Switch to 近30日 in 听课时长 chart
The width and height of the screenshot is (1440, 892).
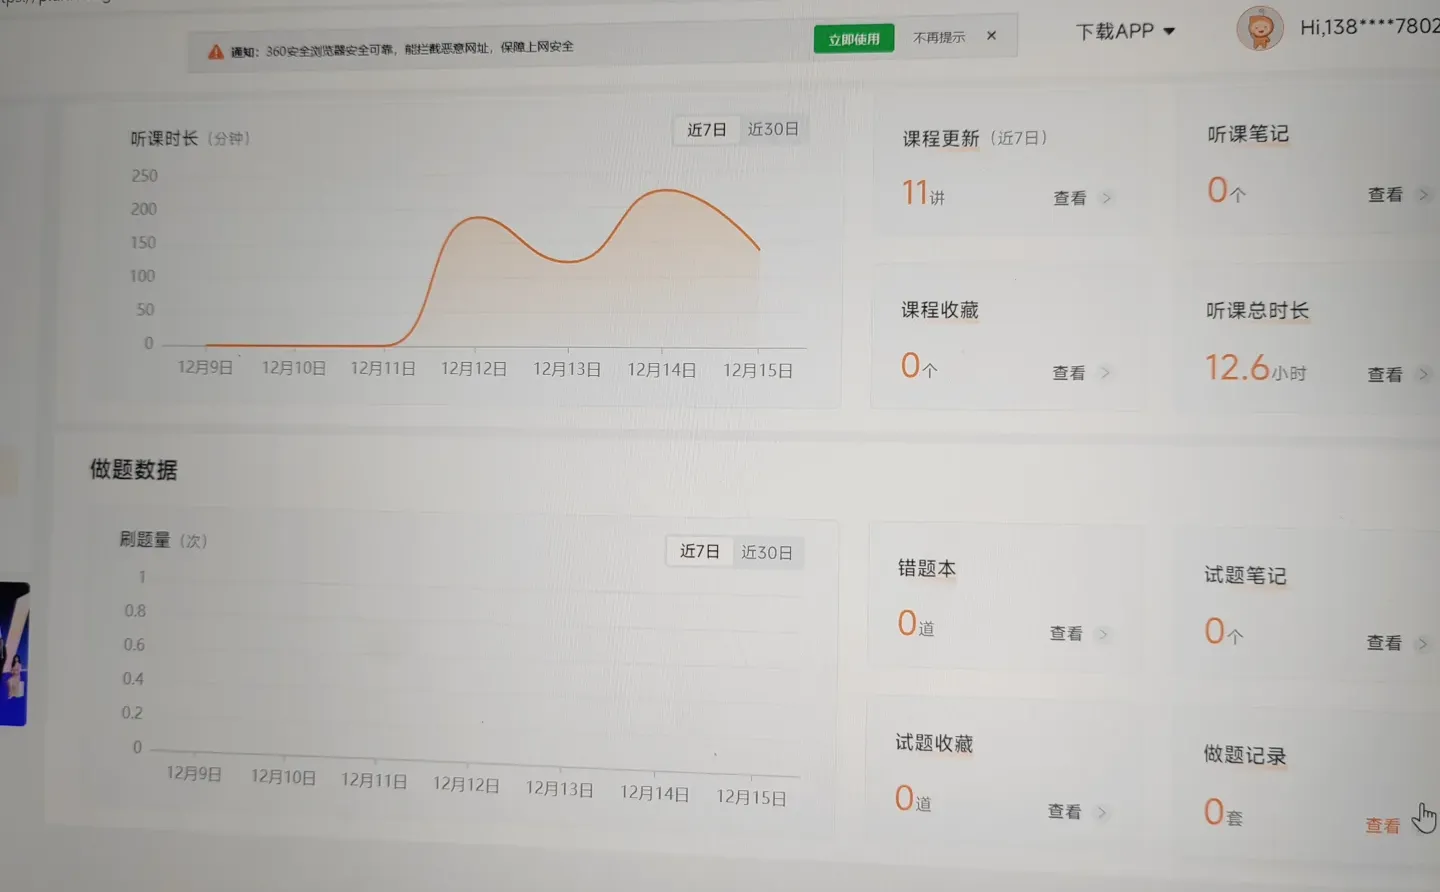[773, 129]
